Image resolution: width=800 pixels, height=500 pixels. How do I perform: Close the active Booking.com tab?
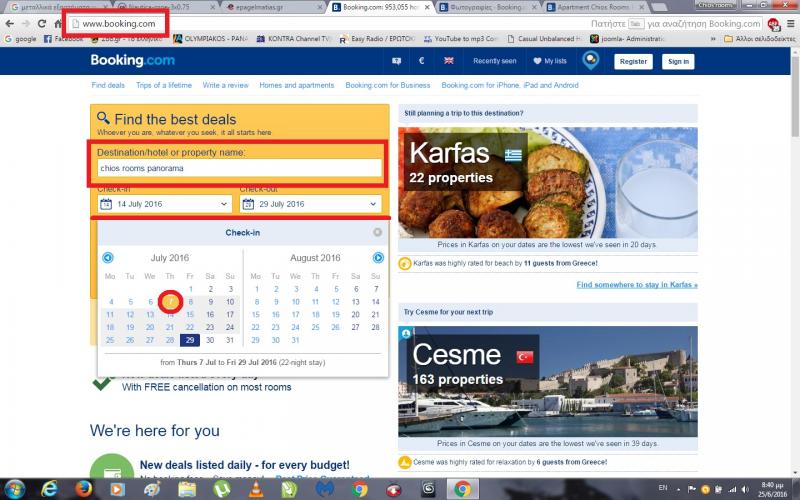428,8
